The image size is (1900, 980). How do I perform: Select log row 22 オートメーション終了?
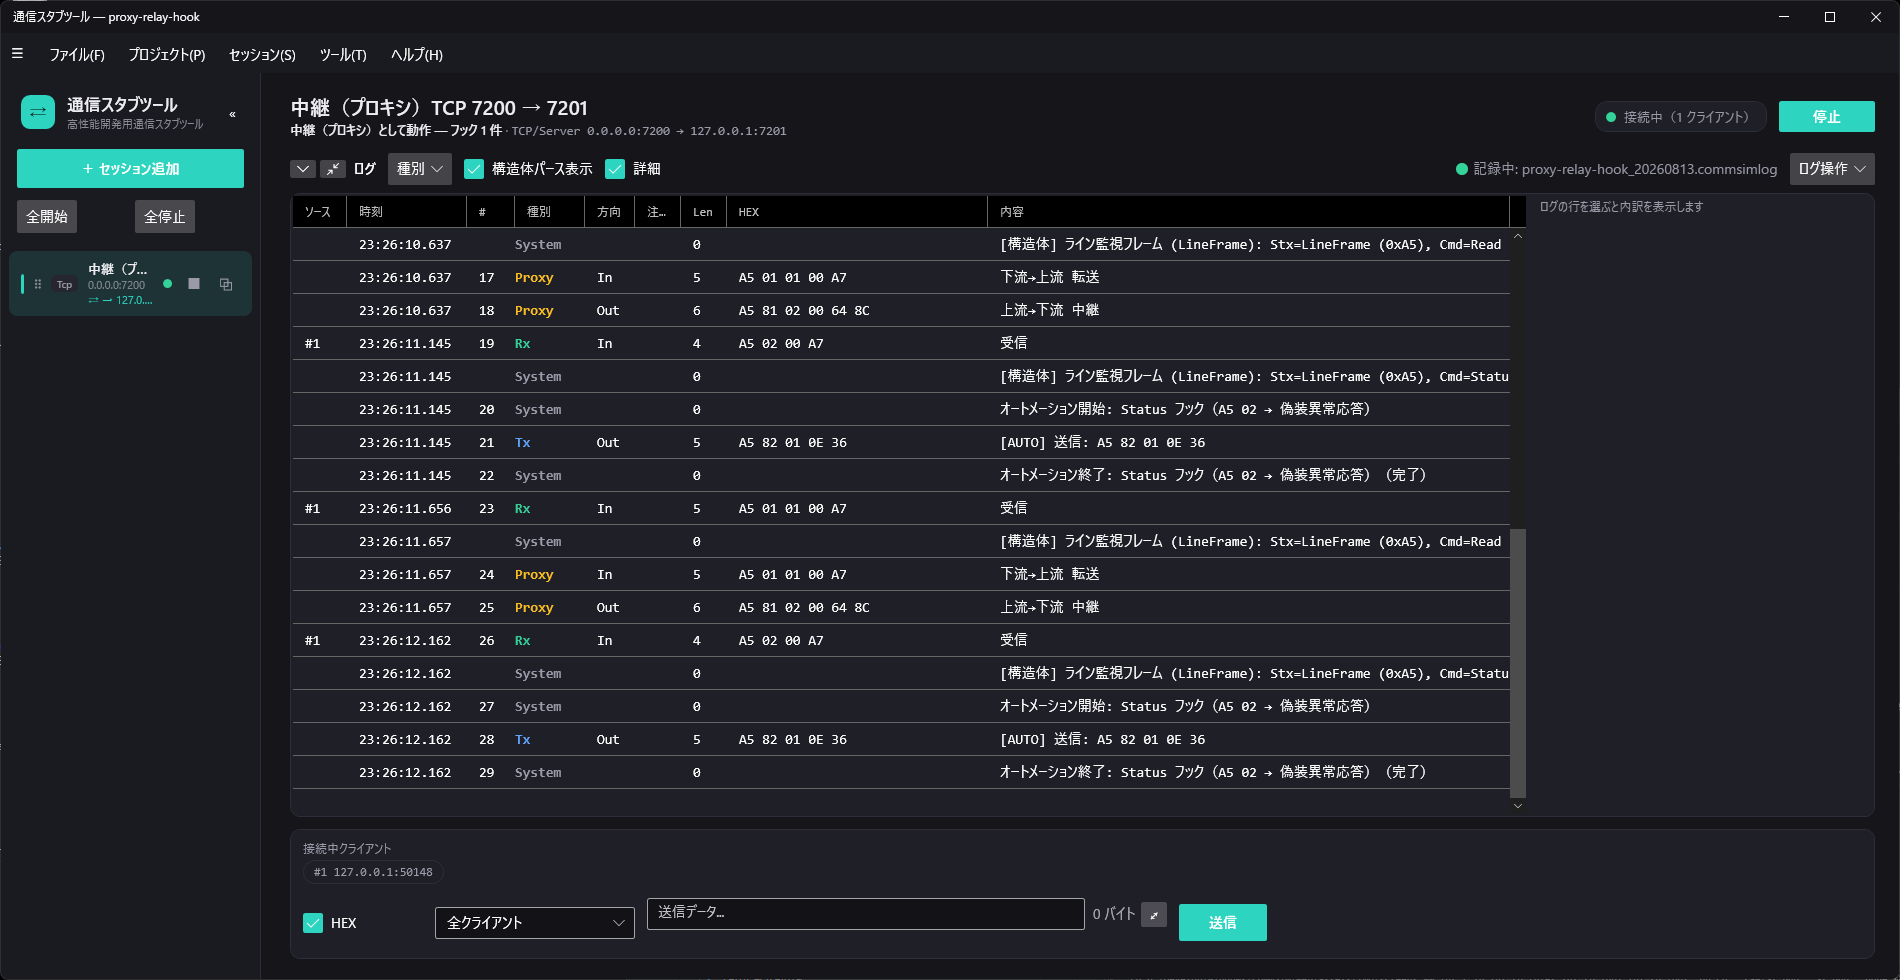(x=901, y=475)
